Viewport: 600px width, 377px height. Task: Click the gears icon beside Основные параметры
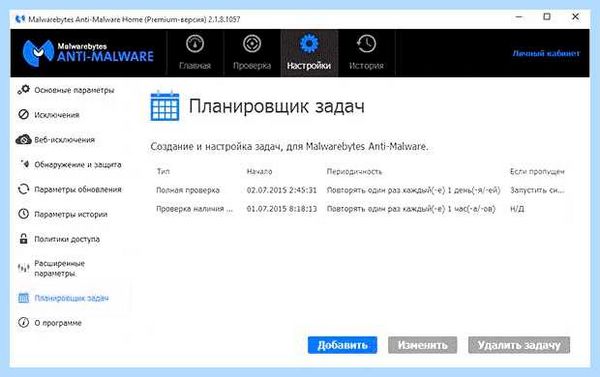[x=23, y=90]
